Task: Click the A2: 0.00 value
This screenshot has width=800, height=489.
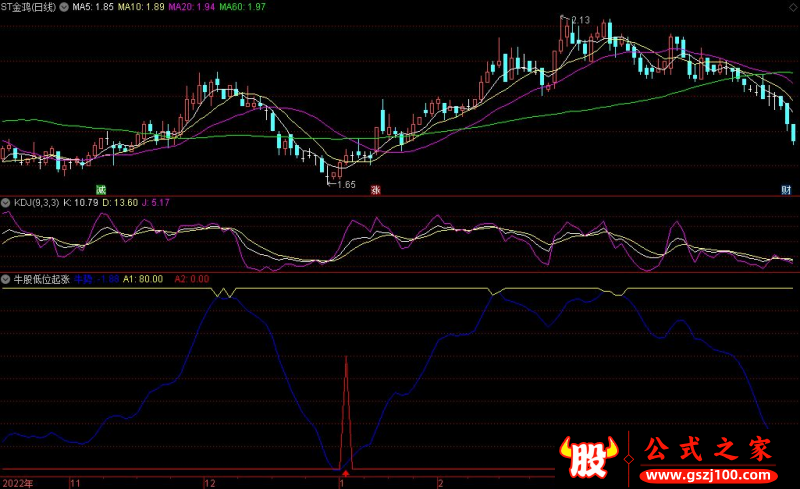Action: point(192,279)
